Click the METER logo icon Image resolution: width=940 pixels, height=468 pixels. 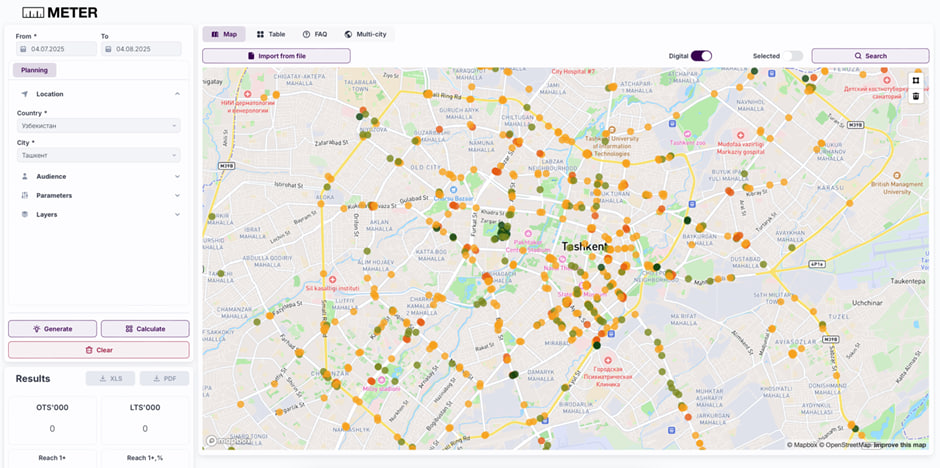[x=33, y=13]
